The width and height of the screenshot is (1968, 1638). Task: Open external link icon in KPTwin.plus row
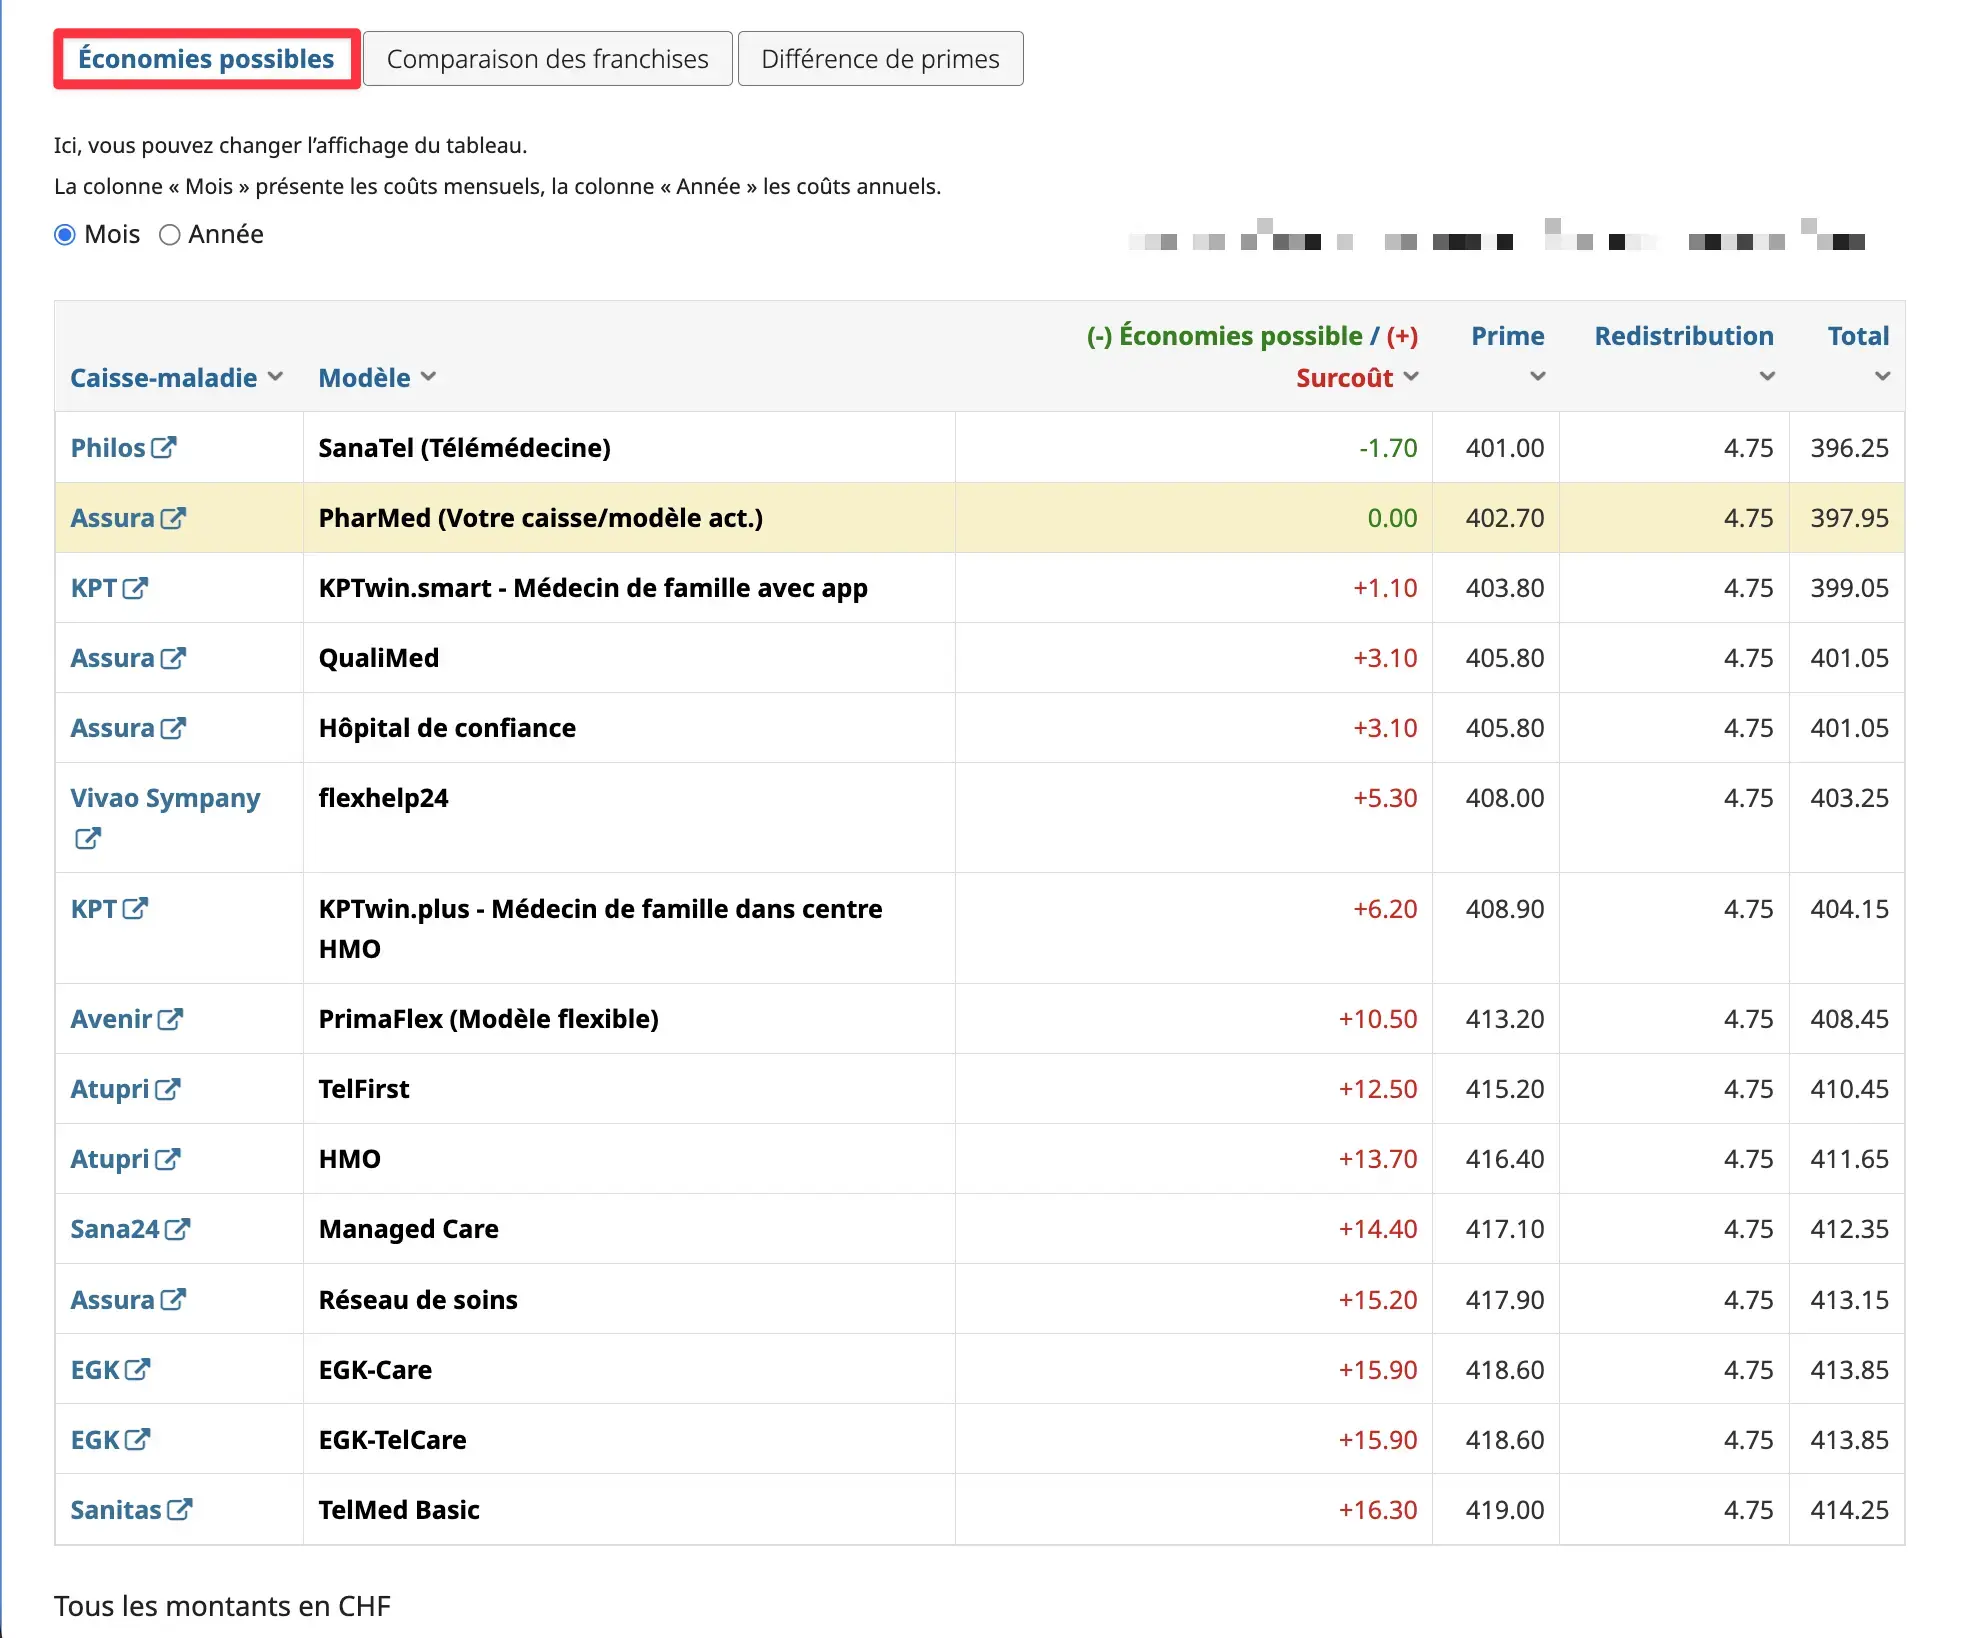(135, 908)
